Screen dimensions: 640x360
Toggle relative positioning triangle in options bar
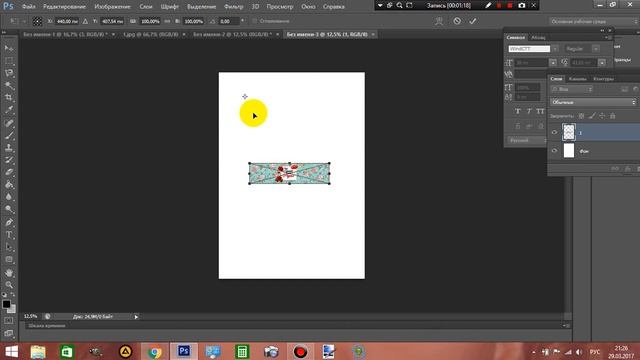(x=85, y=21)
